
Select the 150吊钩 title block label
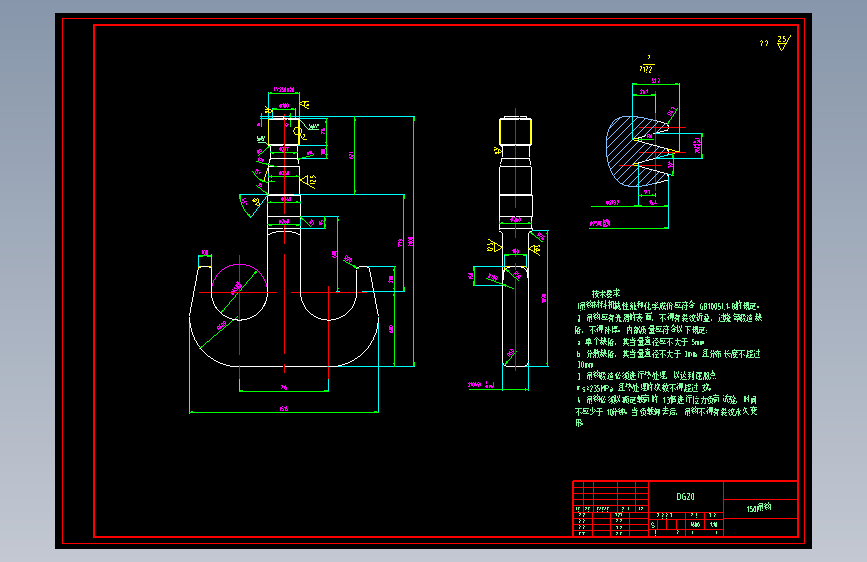(759, 508)
